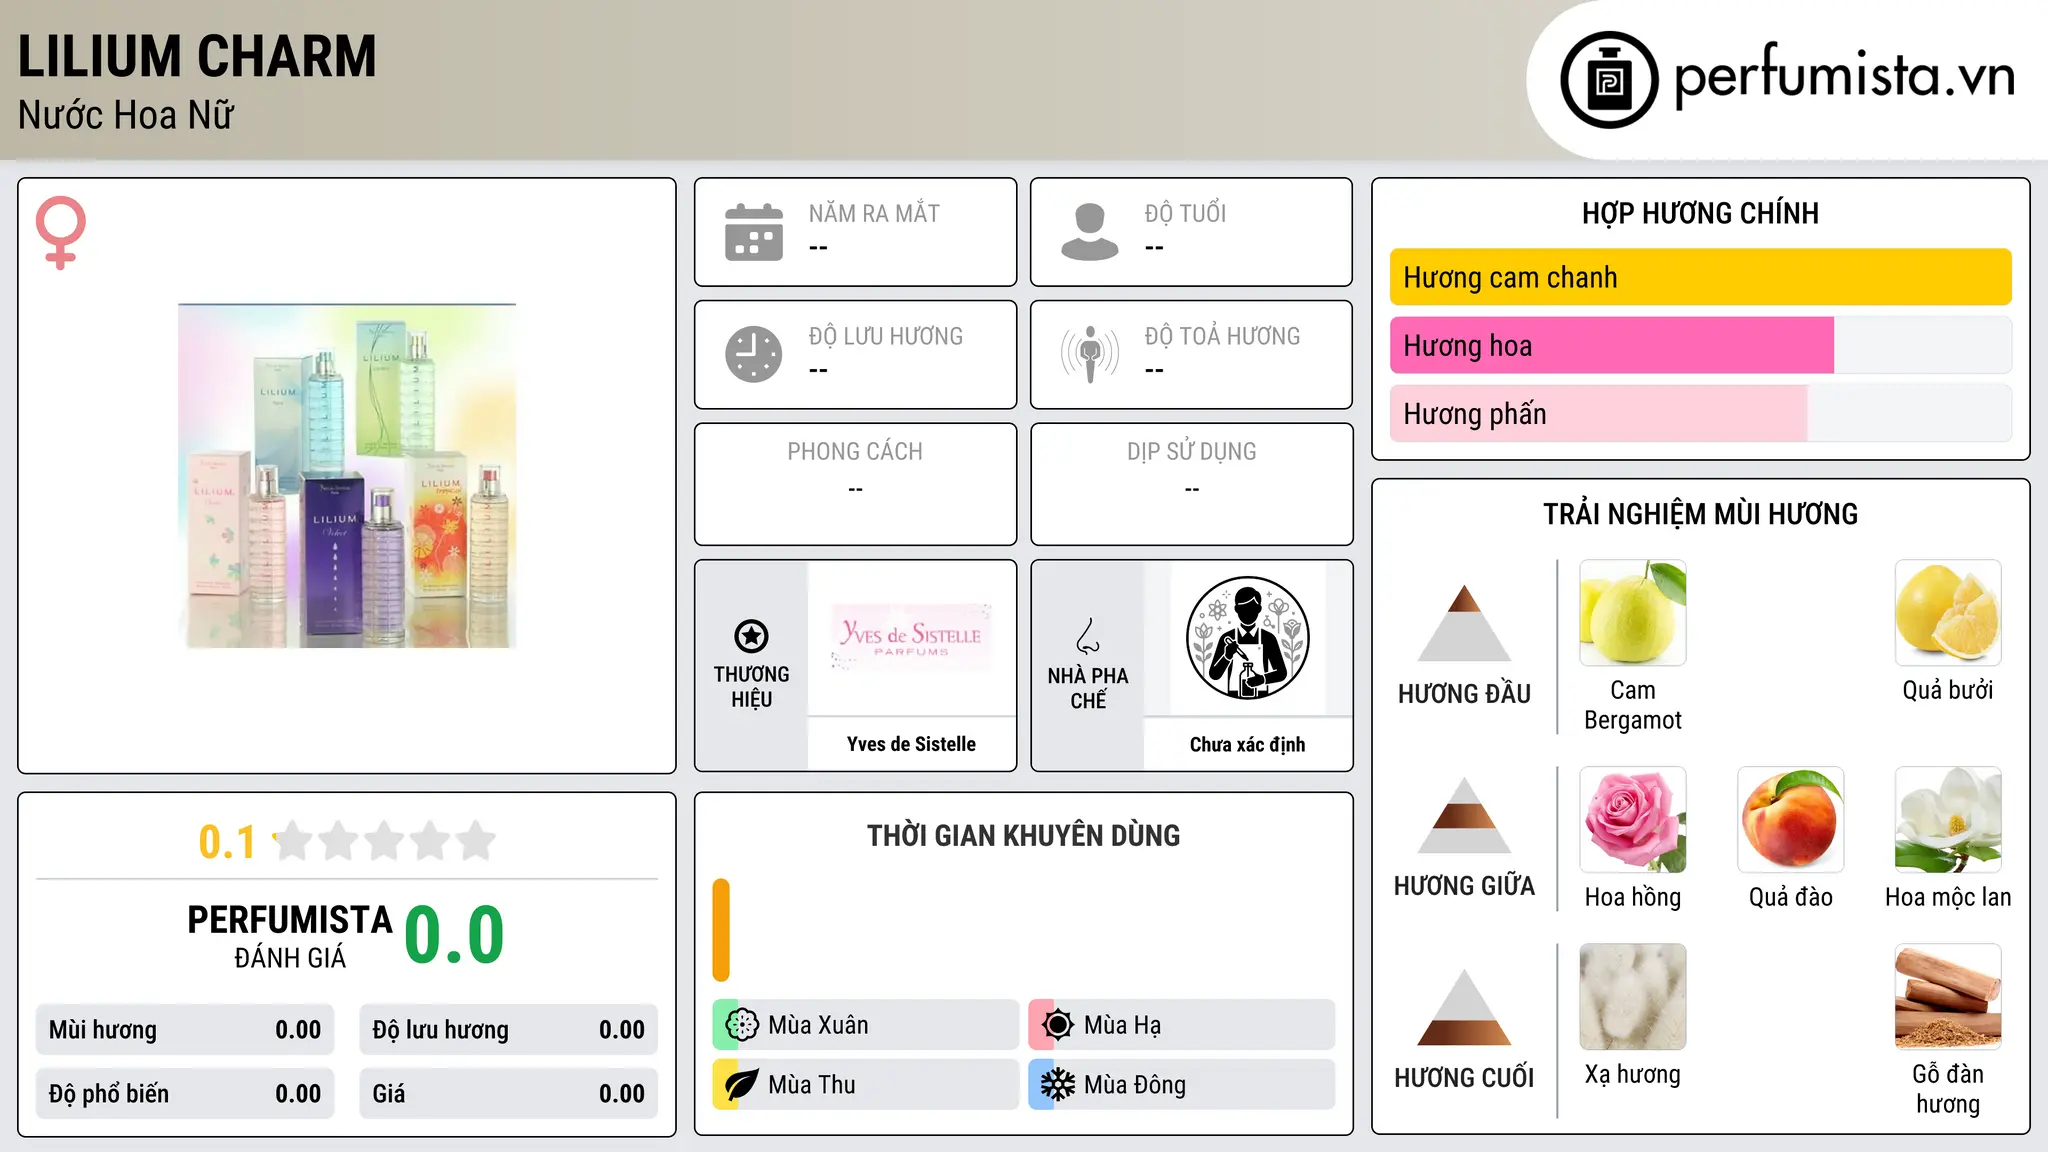Click the perfumer illustration icon
The height and width of the screenshot is (1152, 2048).
(x=1247, y=638)
